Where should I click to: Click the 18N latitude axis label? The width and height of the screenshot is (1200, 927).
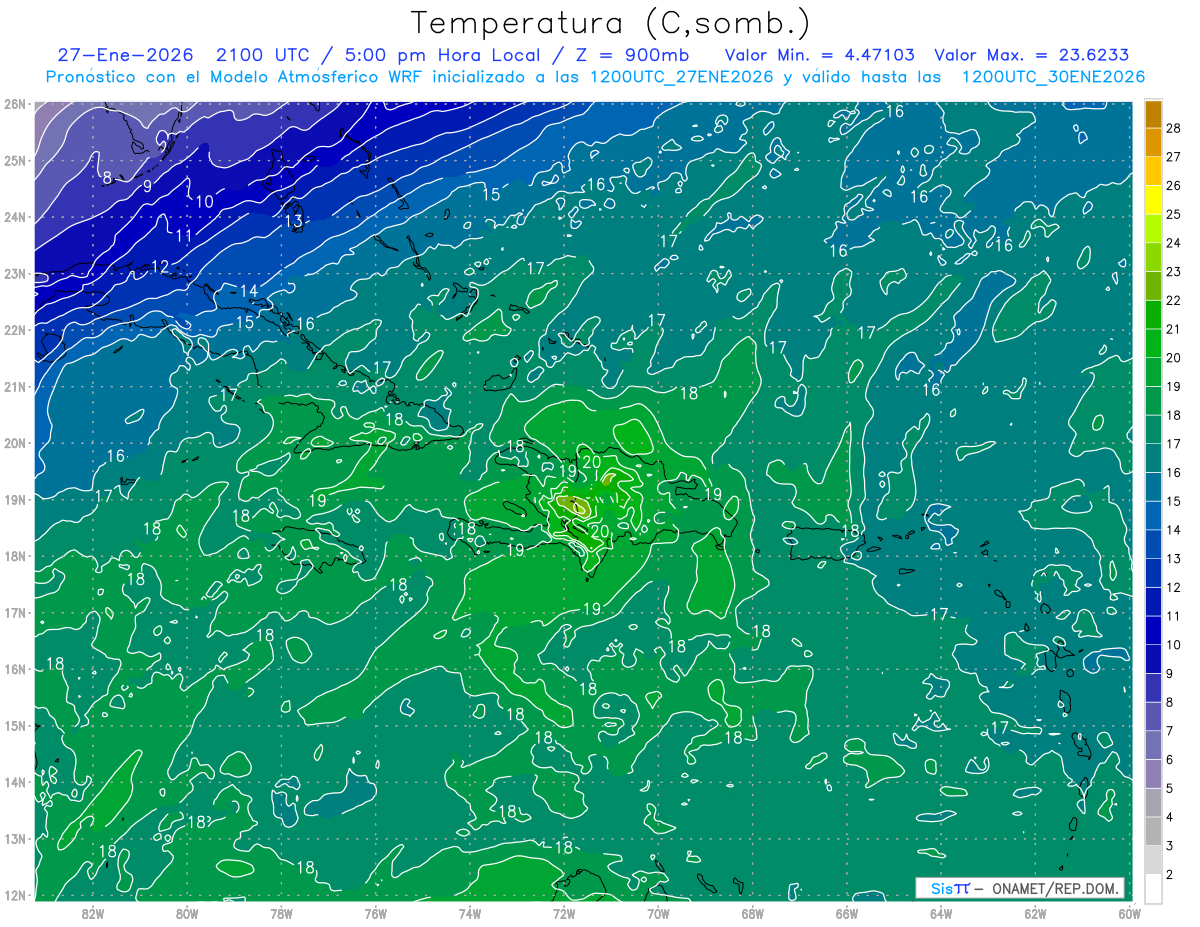click(x=14, y=556)
